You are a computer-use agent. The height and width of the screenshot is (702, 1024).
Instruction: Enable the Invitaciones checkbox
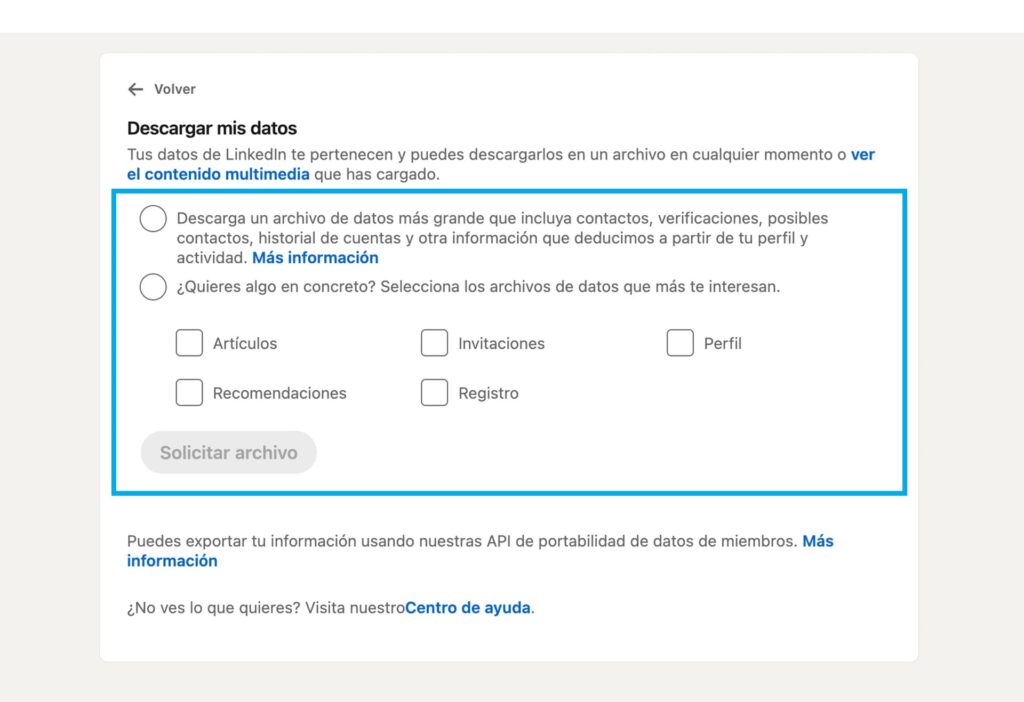click(434, 343)
